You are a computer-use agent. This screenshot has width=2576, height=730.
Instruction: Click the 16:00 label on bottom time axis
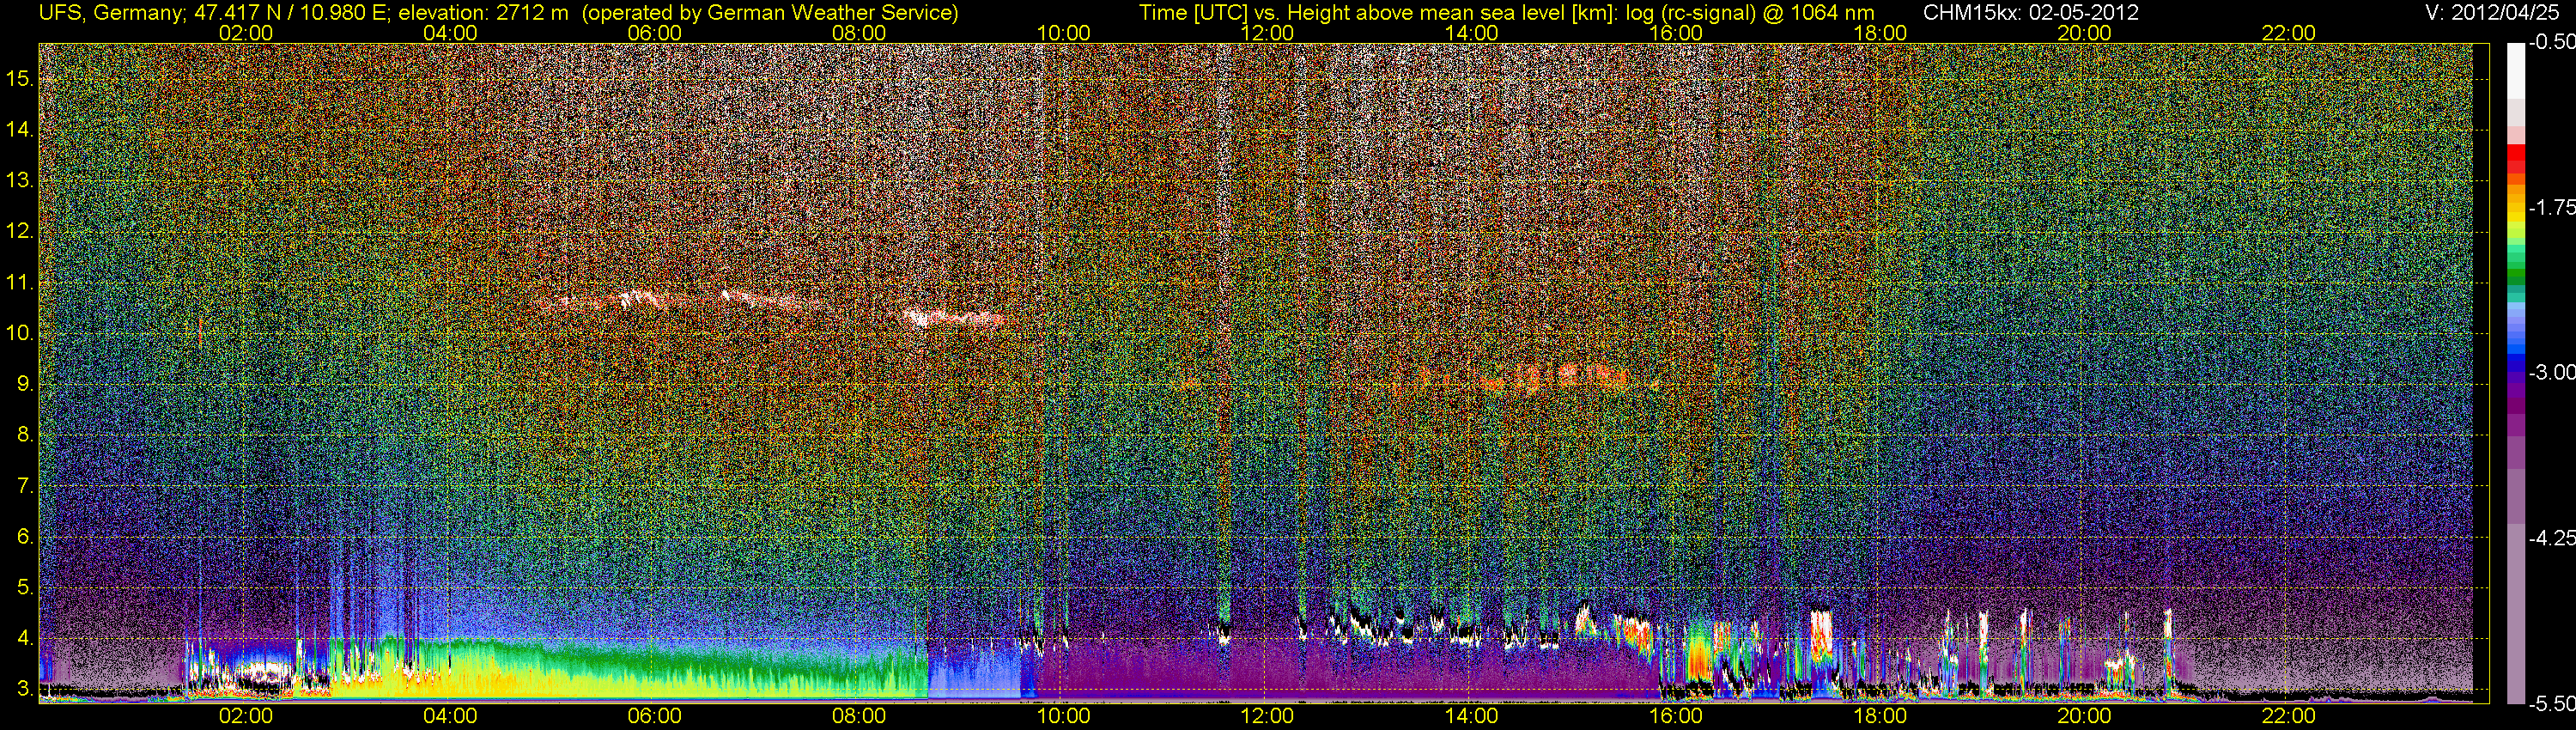(1676, 716)
